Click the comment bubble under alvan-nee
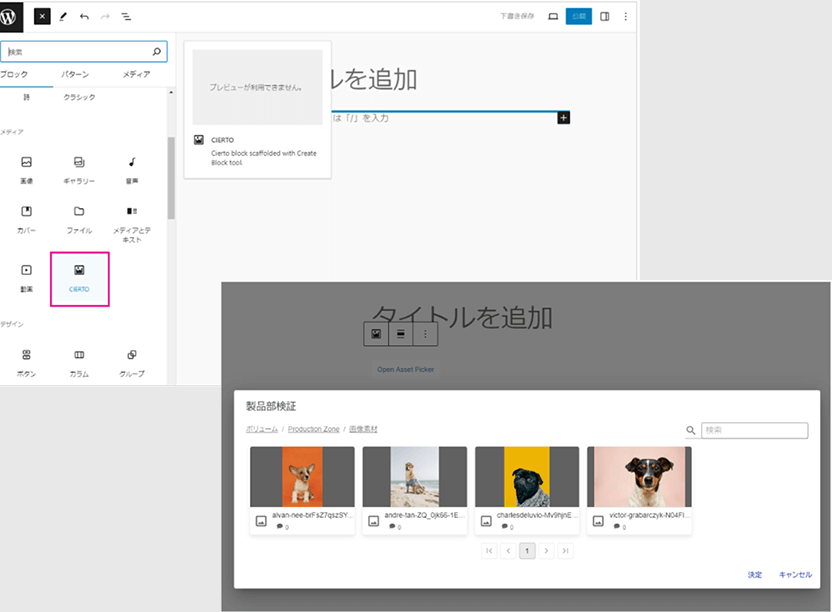 coord(280,527)
